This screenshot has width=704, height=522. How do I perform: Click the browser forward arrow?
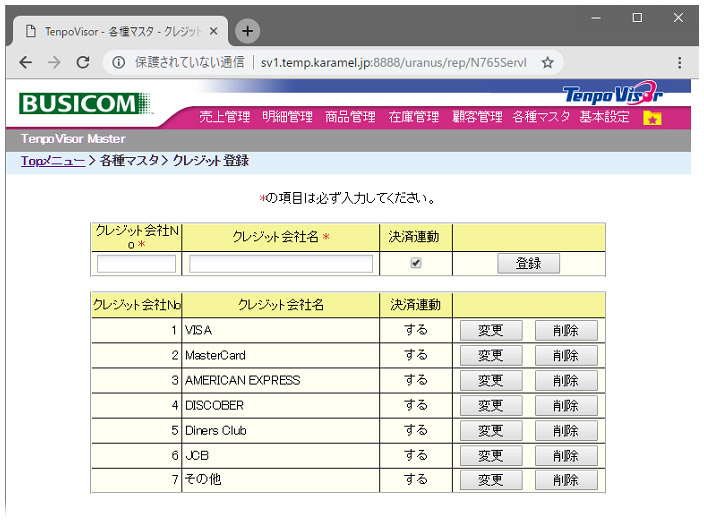point(54,62)
